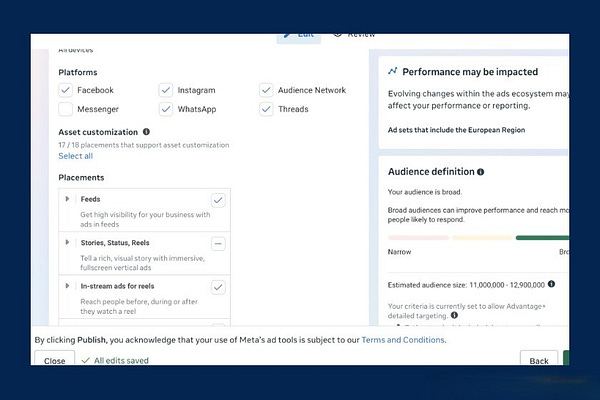Open the Advantage+ detailed targeting info icon
This screenshot has width=600, height=400.
tap(454, 315)
